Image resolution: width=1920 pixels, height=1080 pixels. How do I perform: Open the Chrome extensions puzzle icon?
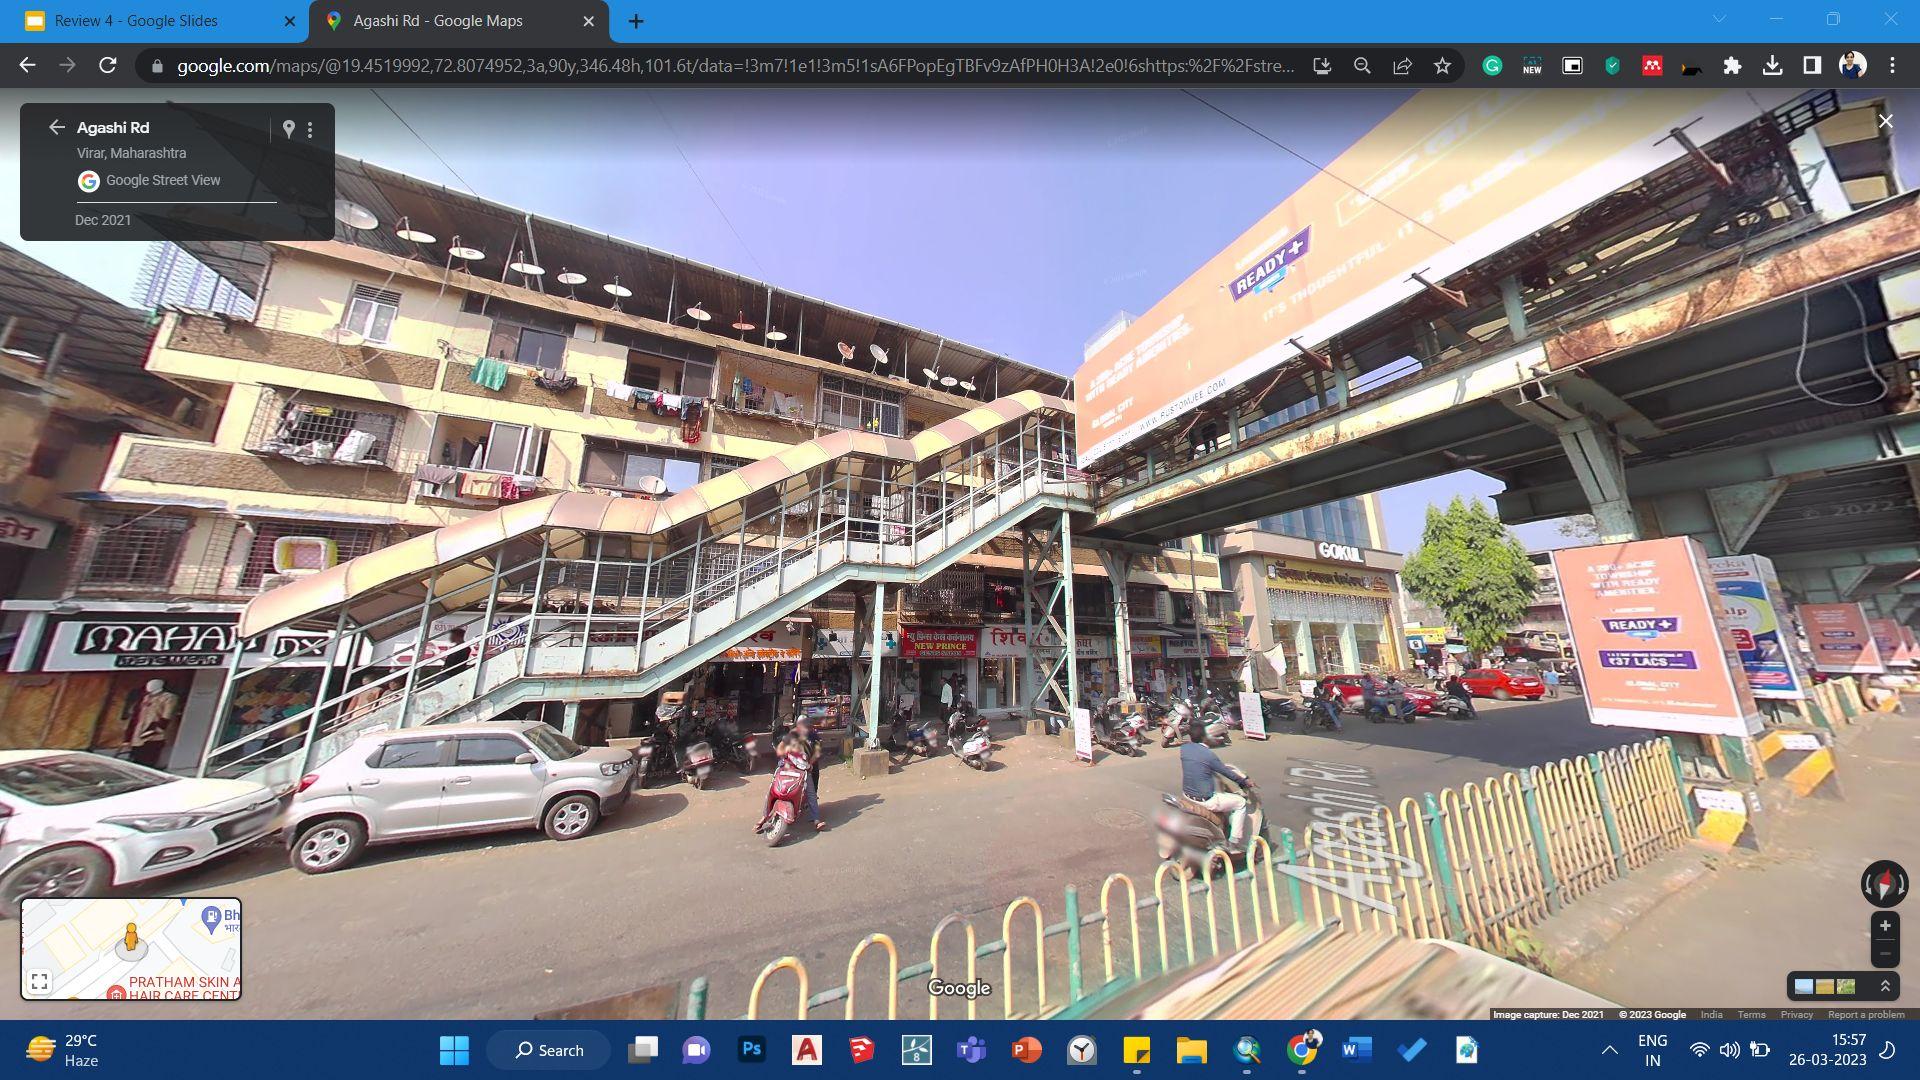[1732, 66]
